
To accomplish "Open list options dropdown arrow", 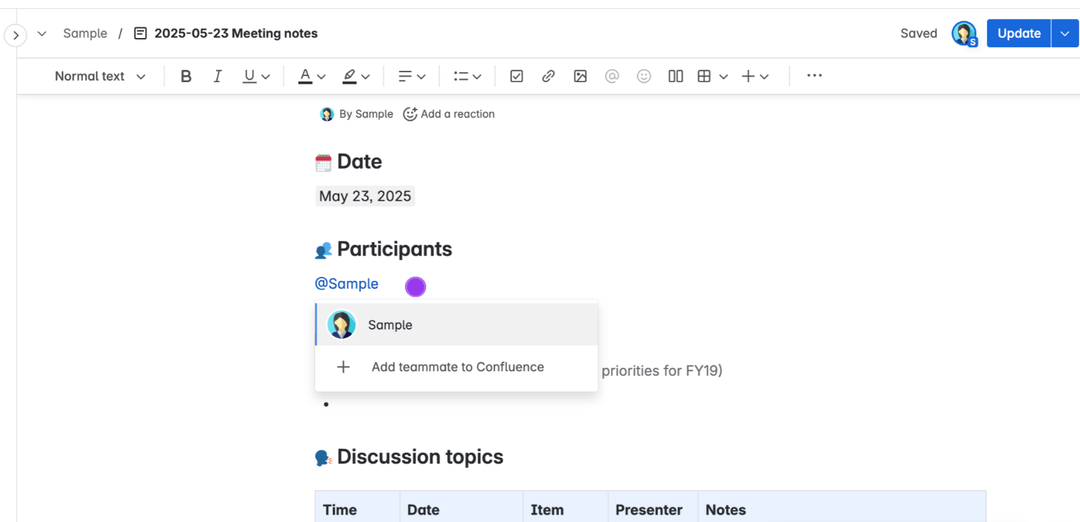I will (x=477, y=76).
